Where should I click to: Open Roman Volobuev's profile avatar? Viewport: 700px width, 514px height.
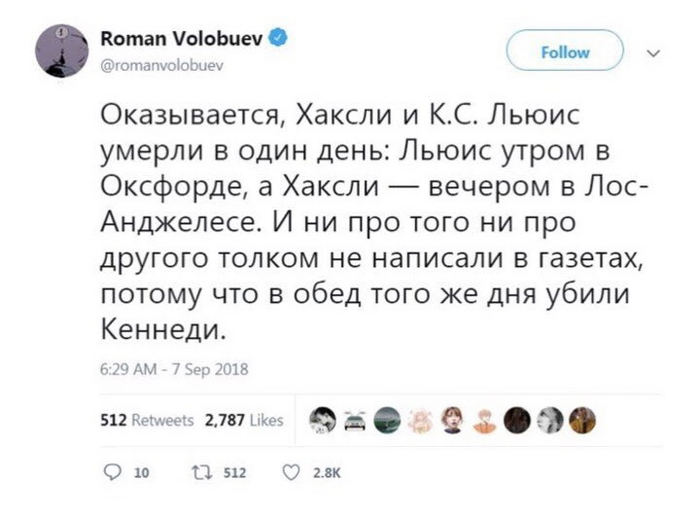63,49
